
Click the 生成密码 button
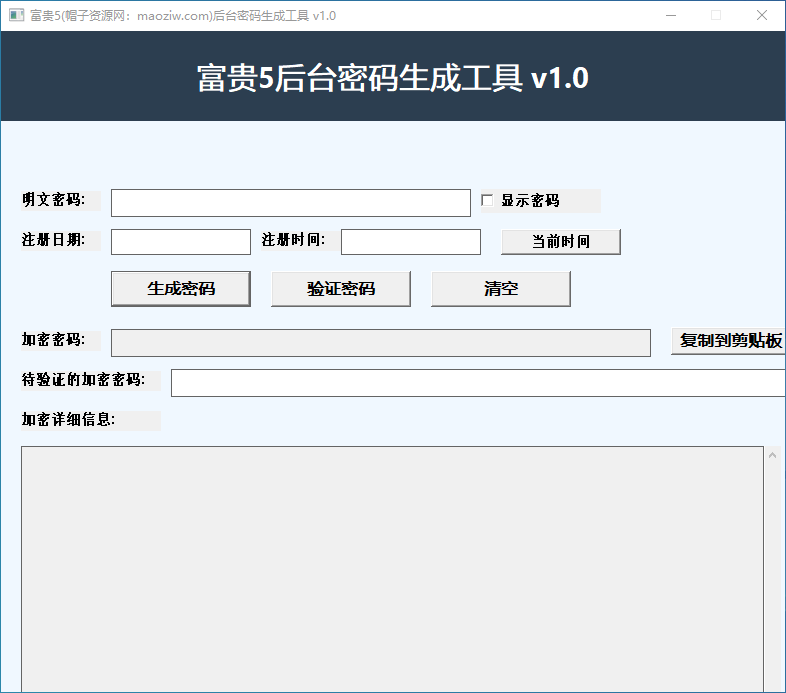pyautogui.click(x=180, y=289)
